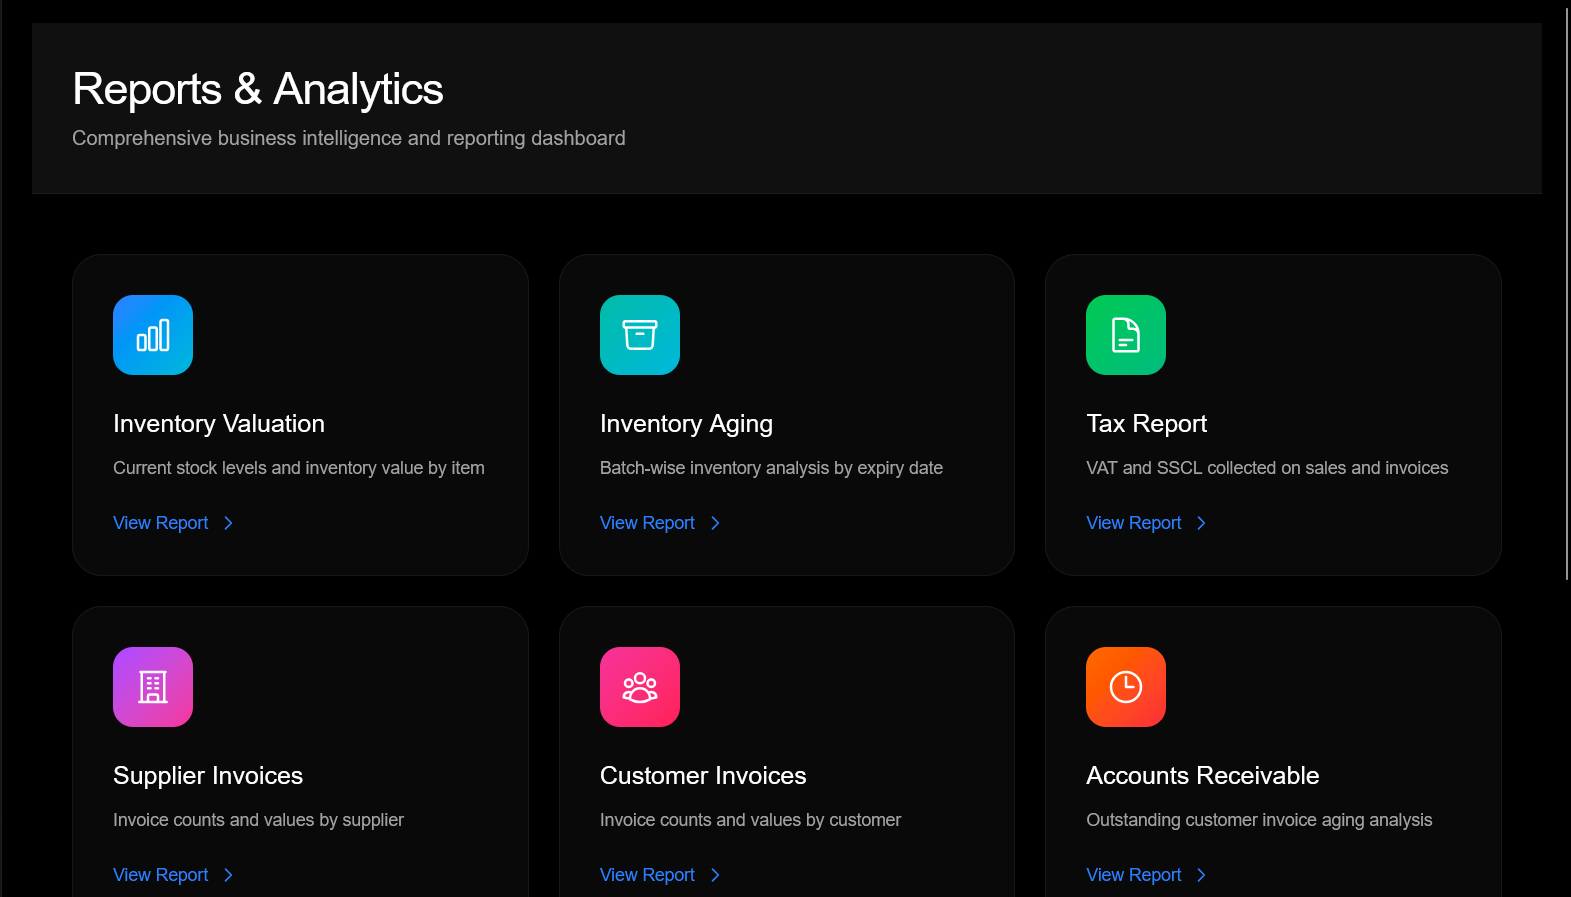1571x897 pixels.
Task: Click the green Tax Report document icon
Action: tap(1126, 335)
